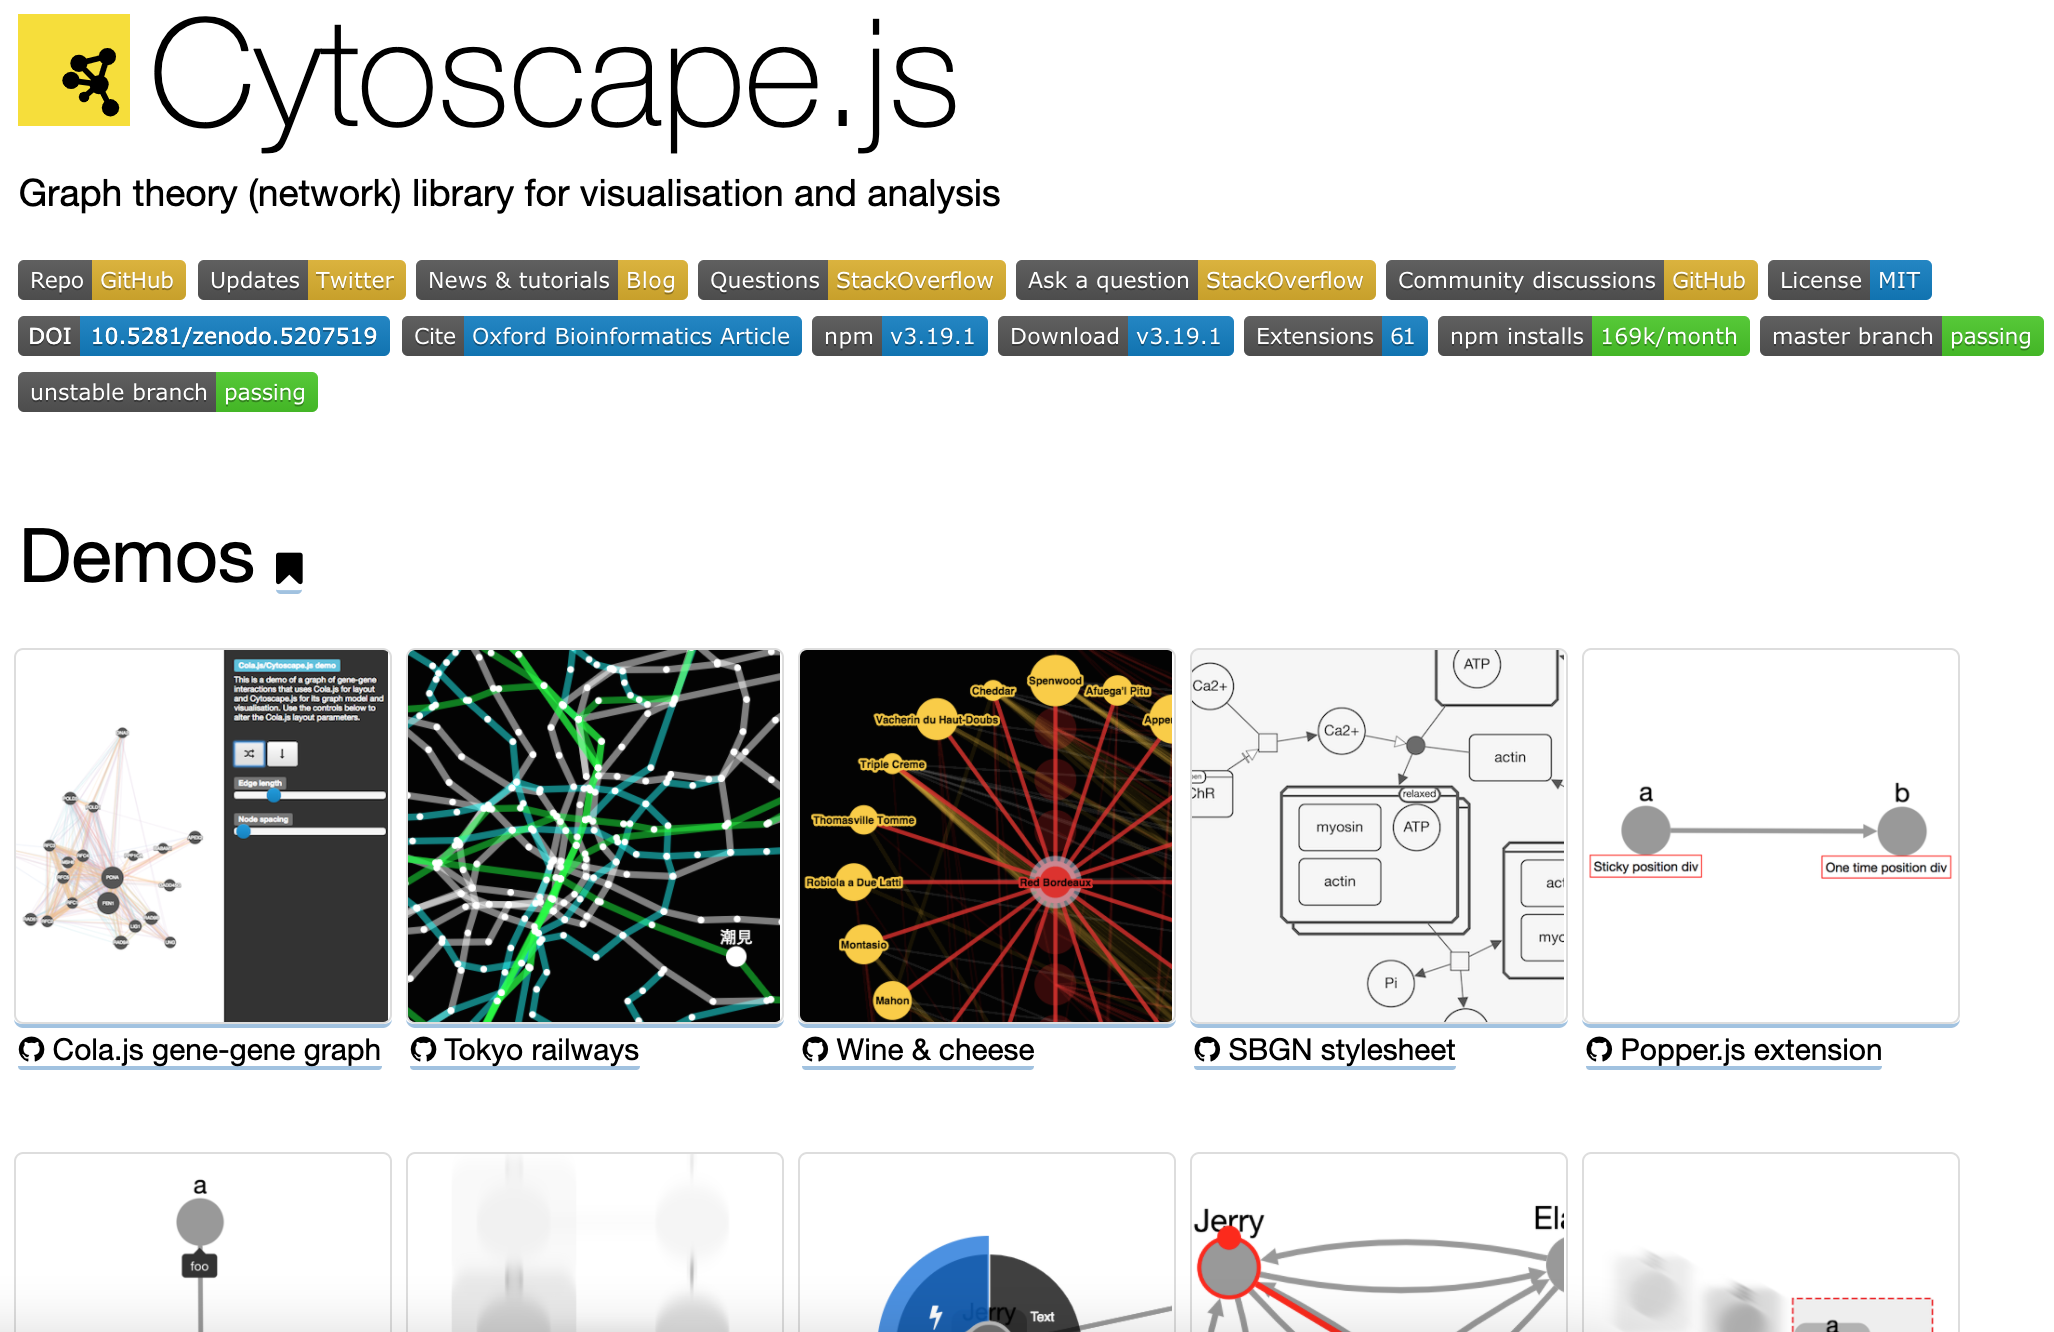This screenshot has height=1332, width=2054.
Task: Click the SBGN stylesheet link text
Action: (1341, 1050)
